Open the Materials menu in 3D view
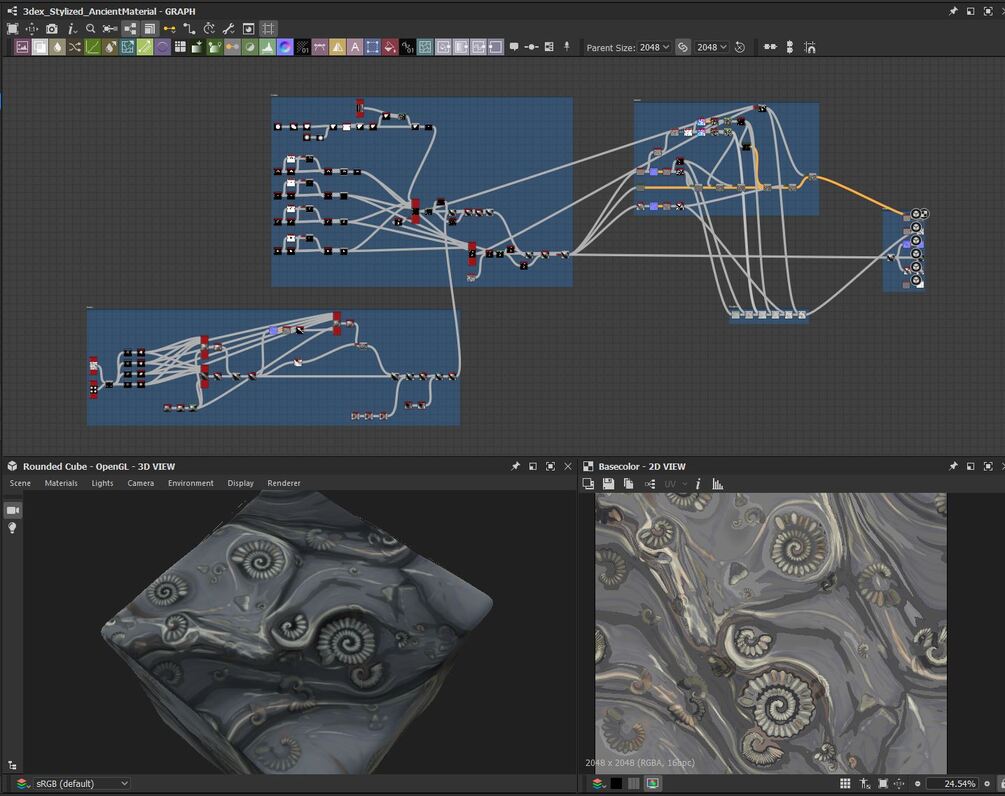The image size is (1005, 796). (61, 483)
